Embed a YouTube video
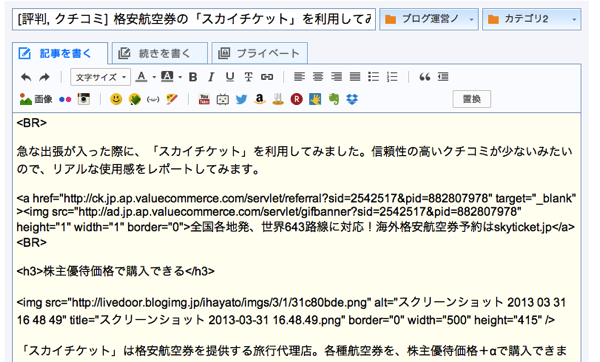Image resolution: width=600 pixels, height=362 pixels. coord(204,99)
